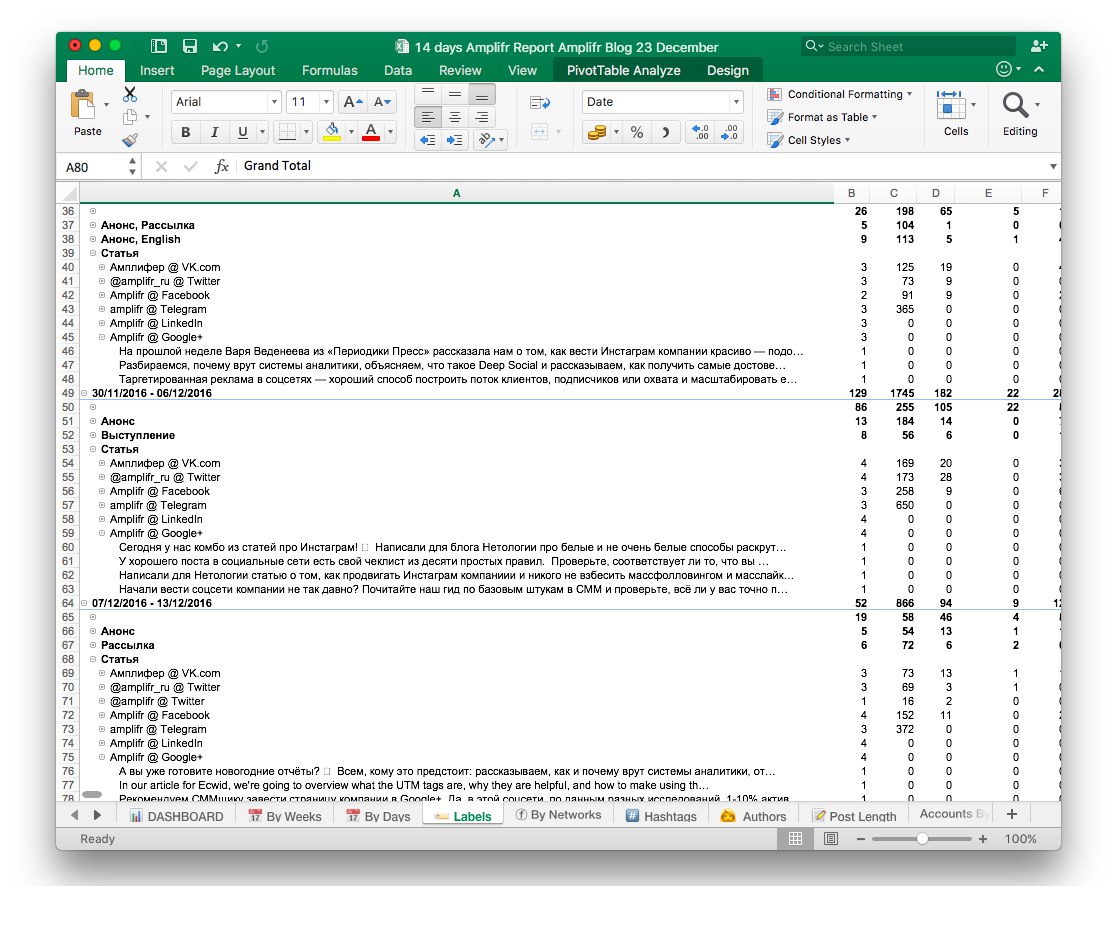Click the feedback smiley icon
This screenshot has width=1117, height=930.
(1004, 69)
